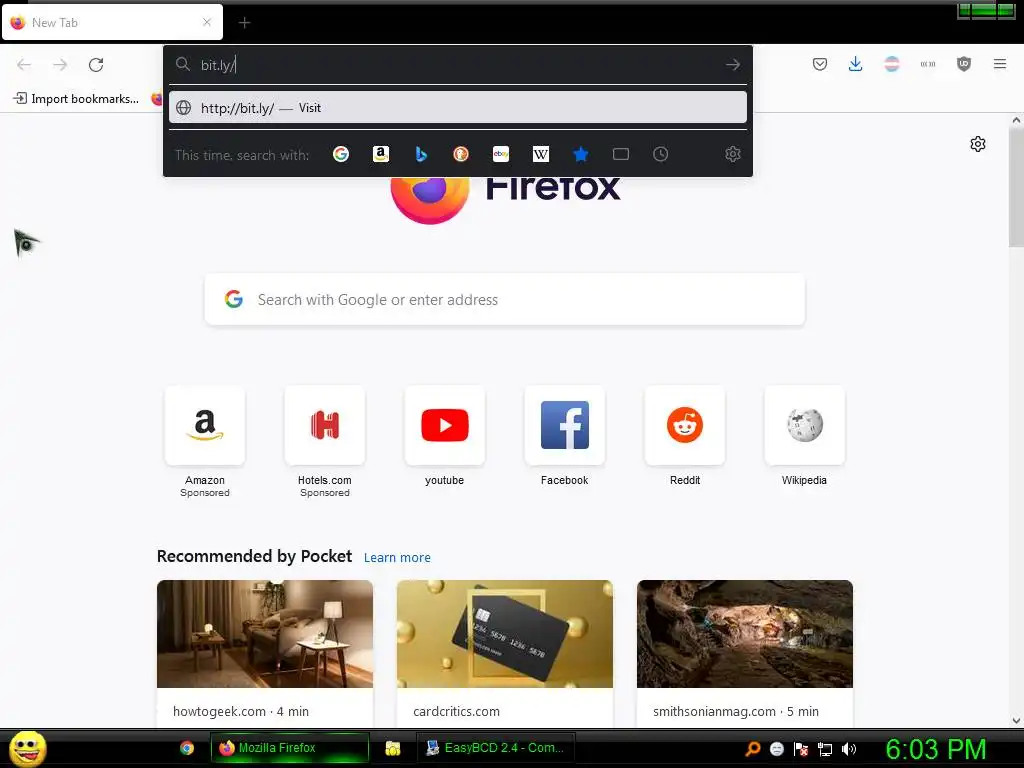Click the wave-bars extension icon

click(928, 64)
